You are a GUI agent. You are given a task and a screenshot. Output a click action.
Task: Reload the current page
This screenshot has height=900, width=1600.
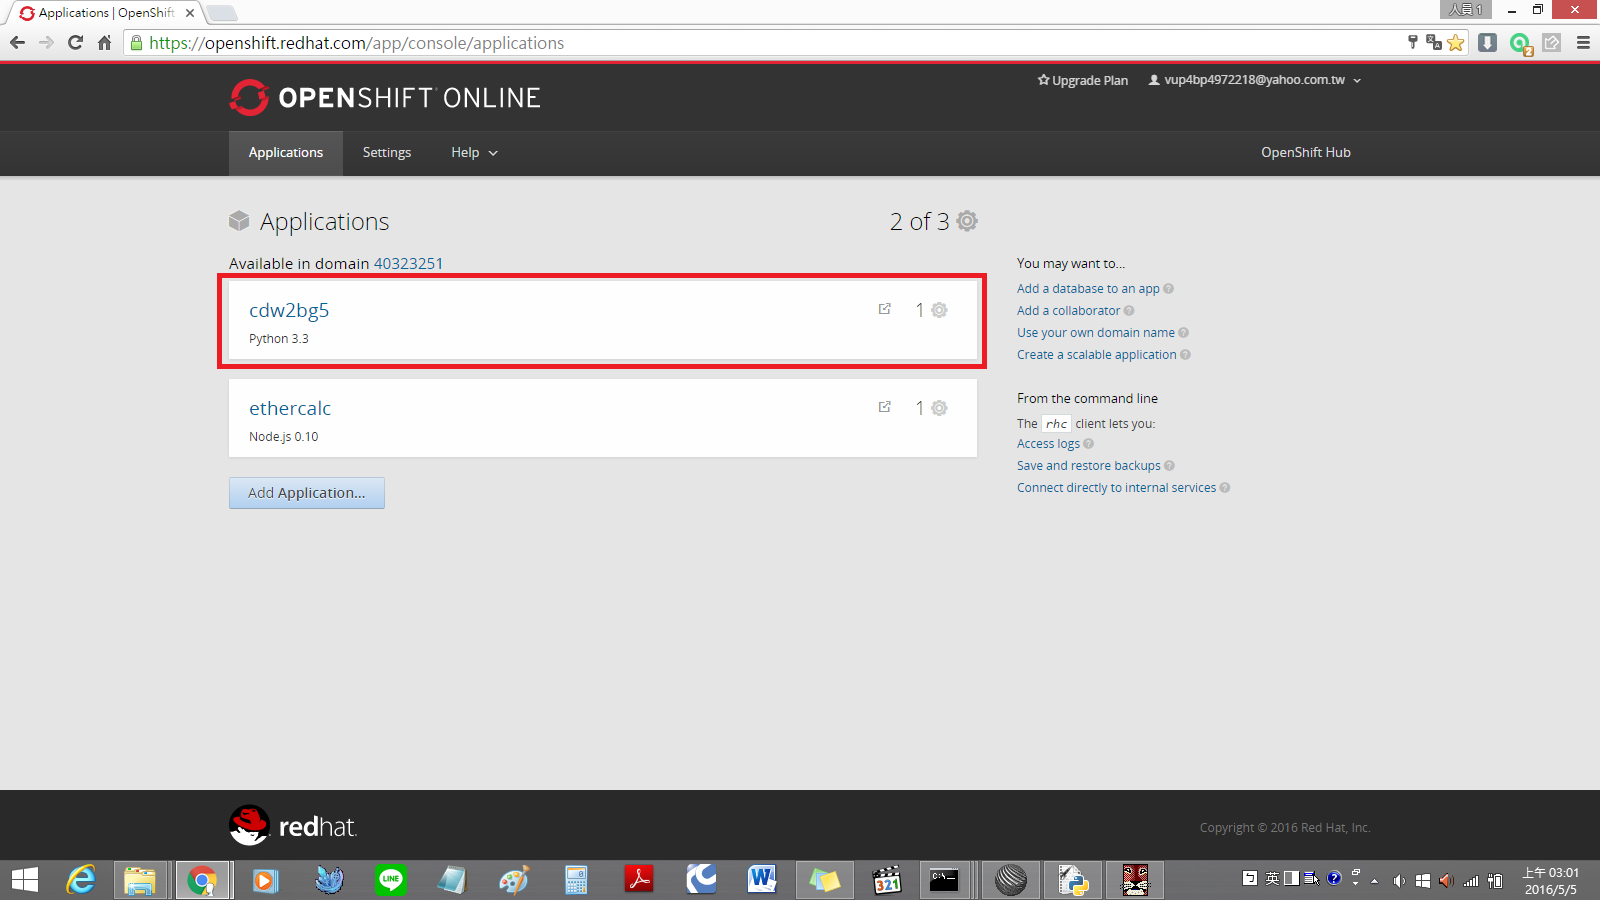click(x=75, y=42)
